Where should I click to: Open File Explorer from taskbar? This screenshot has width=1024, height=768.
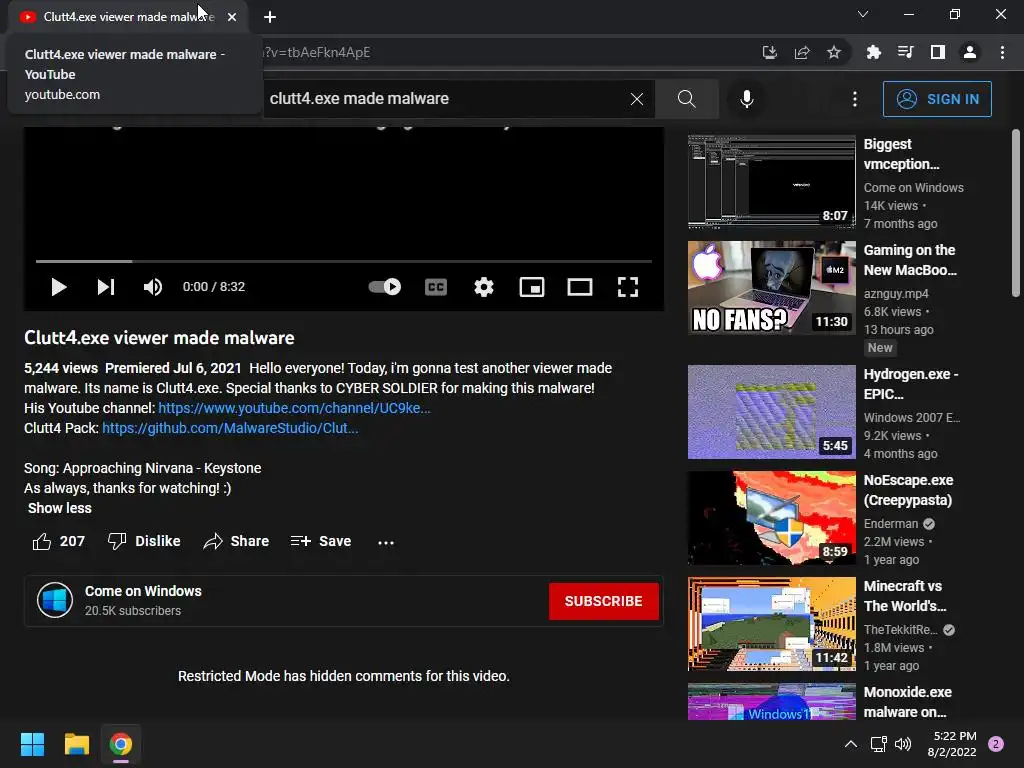pyautogui.click(x=76, y=744)
